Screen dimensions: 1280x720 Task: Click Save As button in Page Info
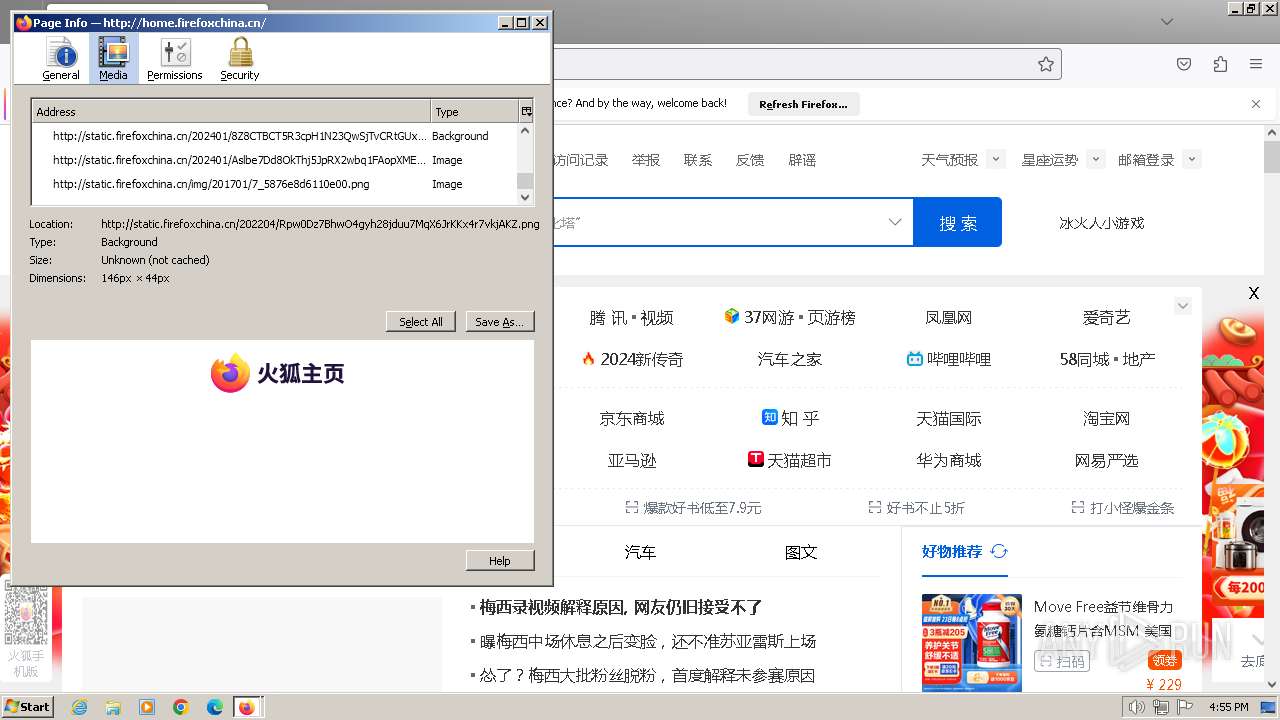click(x=500, y=322)
